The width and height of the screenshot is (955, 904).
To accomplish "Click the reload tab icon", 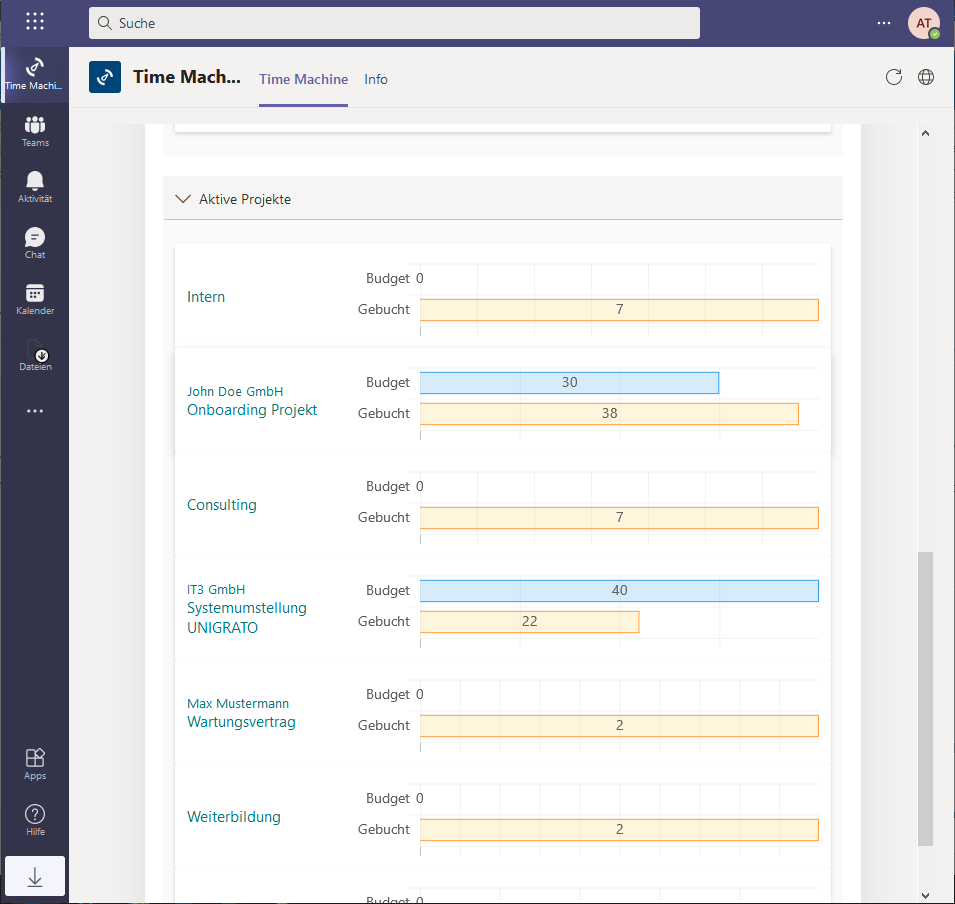I will 894,77.
